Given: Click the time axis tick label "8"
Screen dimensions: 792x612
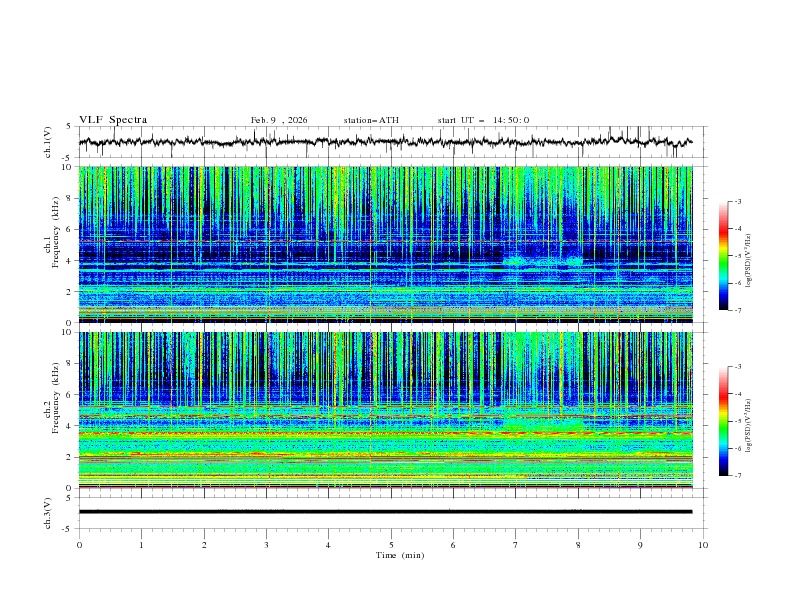Looking at the screenshot, I should pos(578,545).
